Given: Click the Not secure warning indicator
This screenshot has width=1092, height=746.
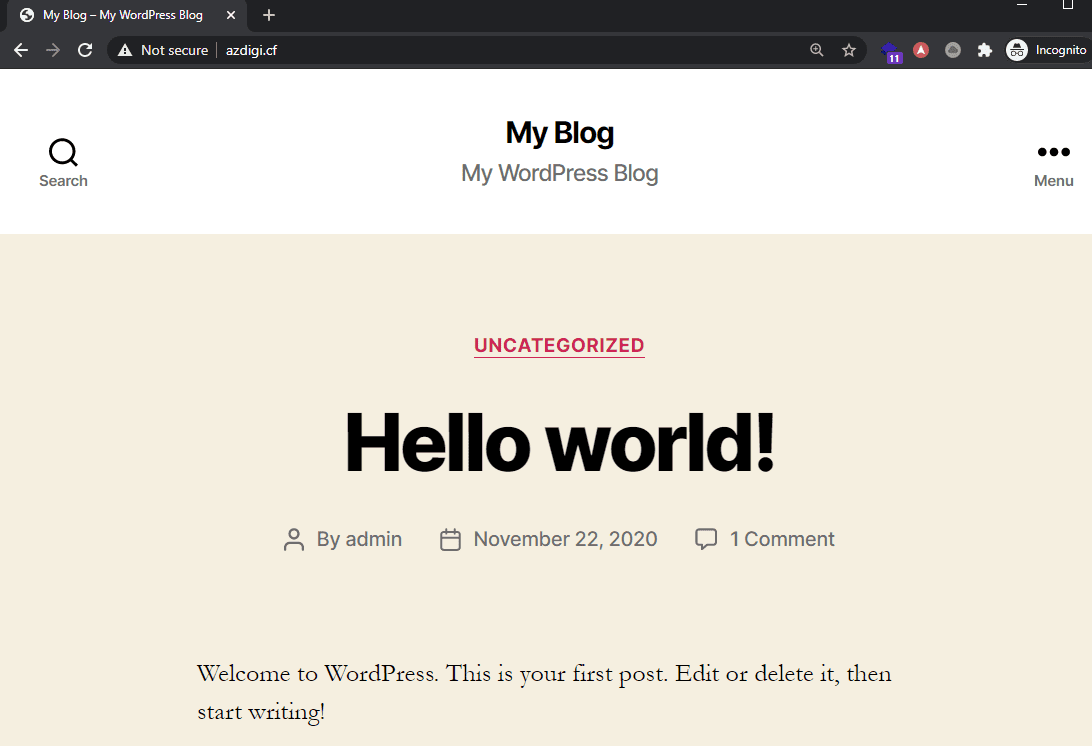Looking at the screenshot, I should [163, 50].
